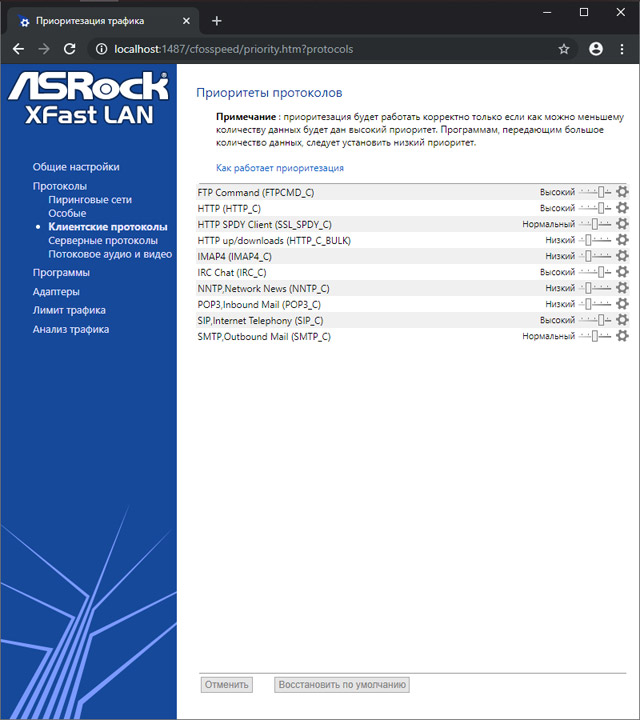
Task: Open Протоколы section in sidebar
Action: coord(60,186)
